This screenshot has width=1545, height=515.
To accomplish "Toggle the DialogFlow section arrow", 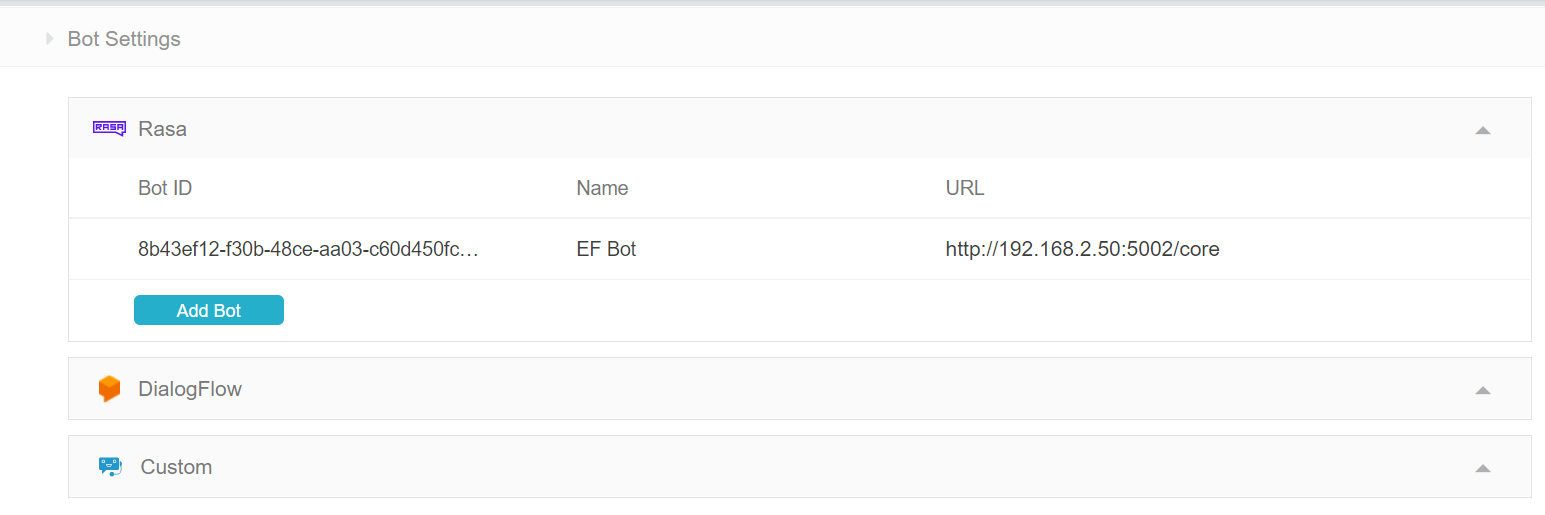I will pos(1482,390).
